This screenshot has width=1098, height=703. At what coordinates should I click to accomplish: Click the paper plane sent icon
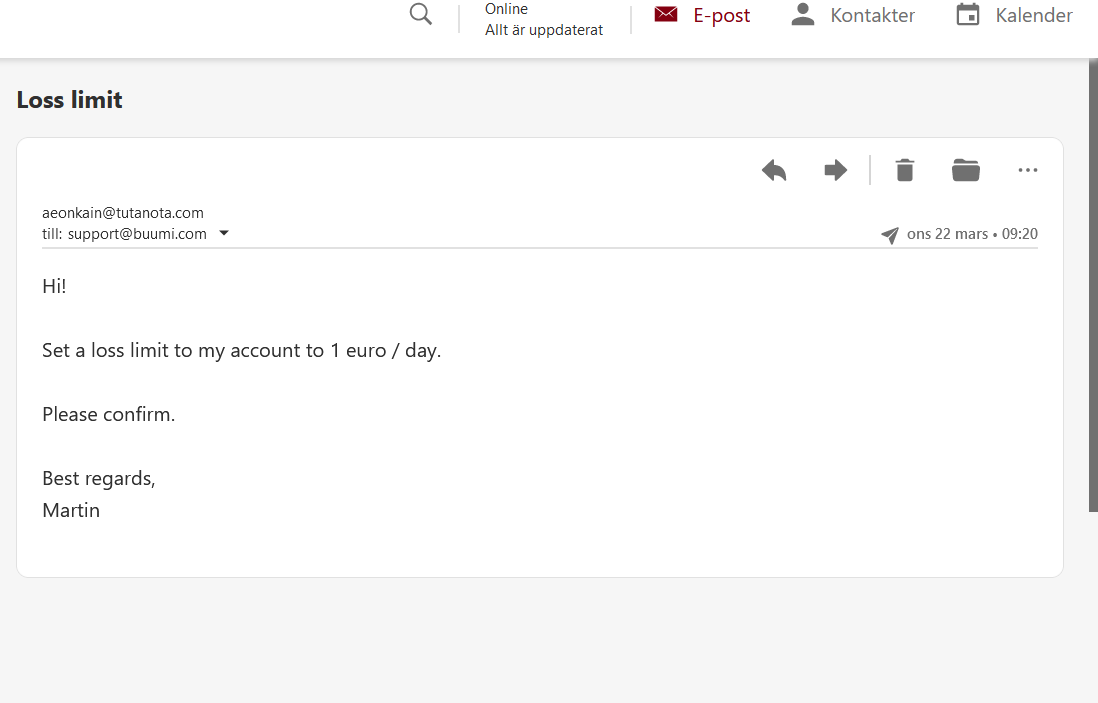pos(890,235)
